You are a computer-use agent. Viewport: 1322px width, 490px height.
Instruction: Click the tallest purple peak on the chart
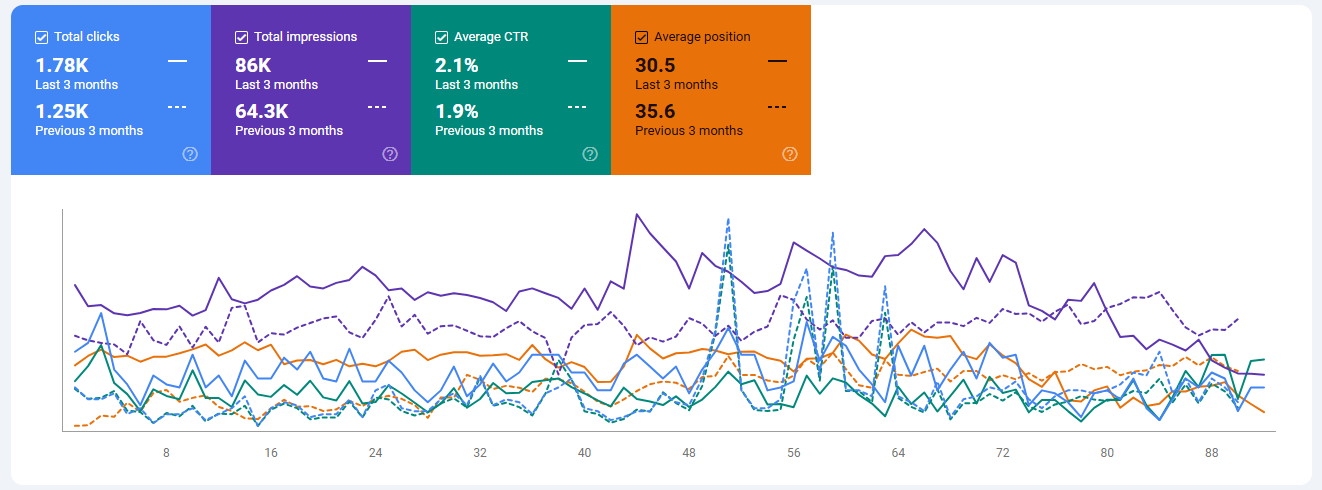[636, 215]
